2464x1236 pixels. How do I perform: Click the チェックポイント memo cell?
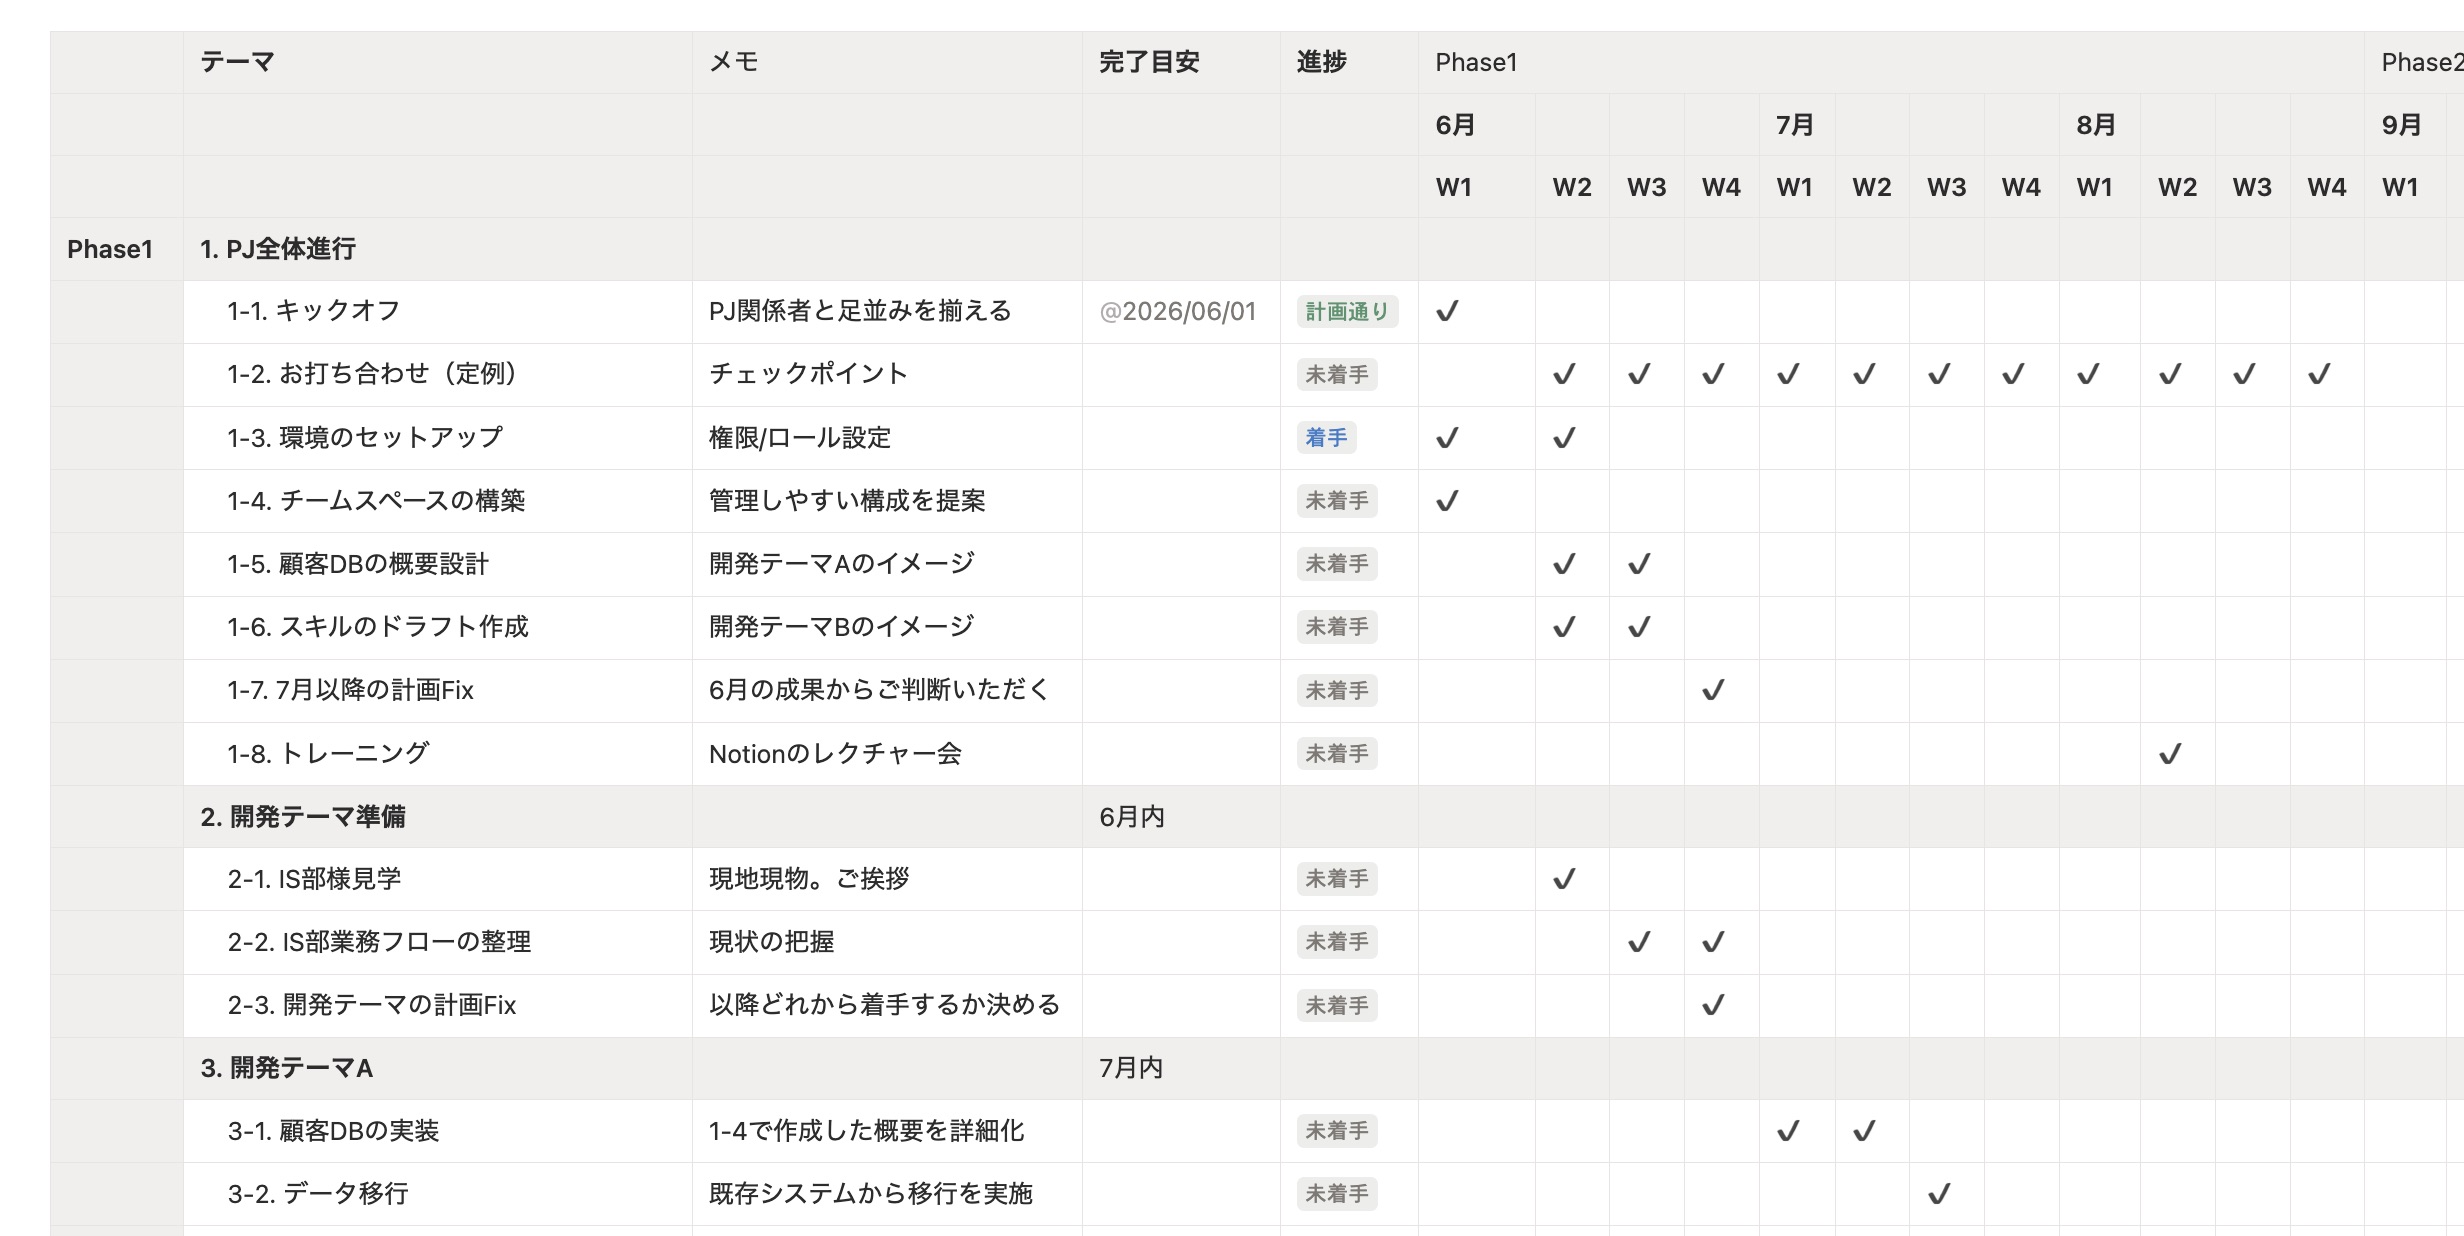click(887, 375)
